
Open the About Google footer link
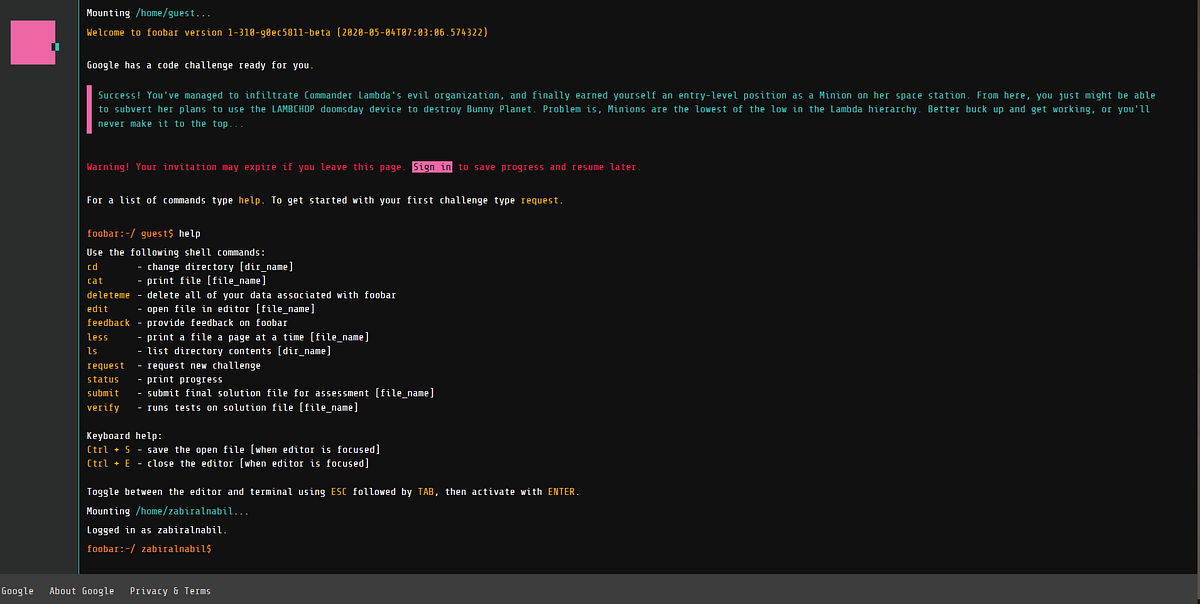click(82, 590)
